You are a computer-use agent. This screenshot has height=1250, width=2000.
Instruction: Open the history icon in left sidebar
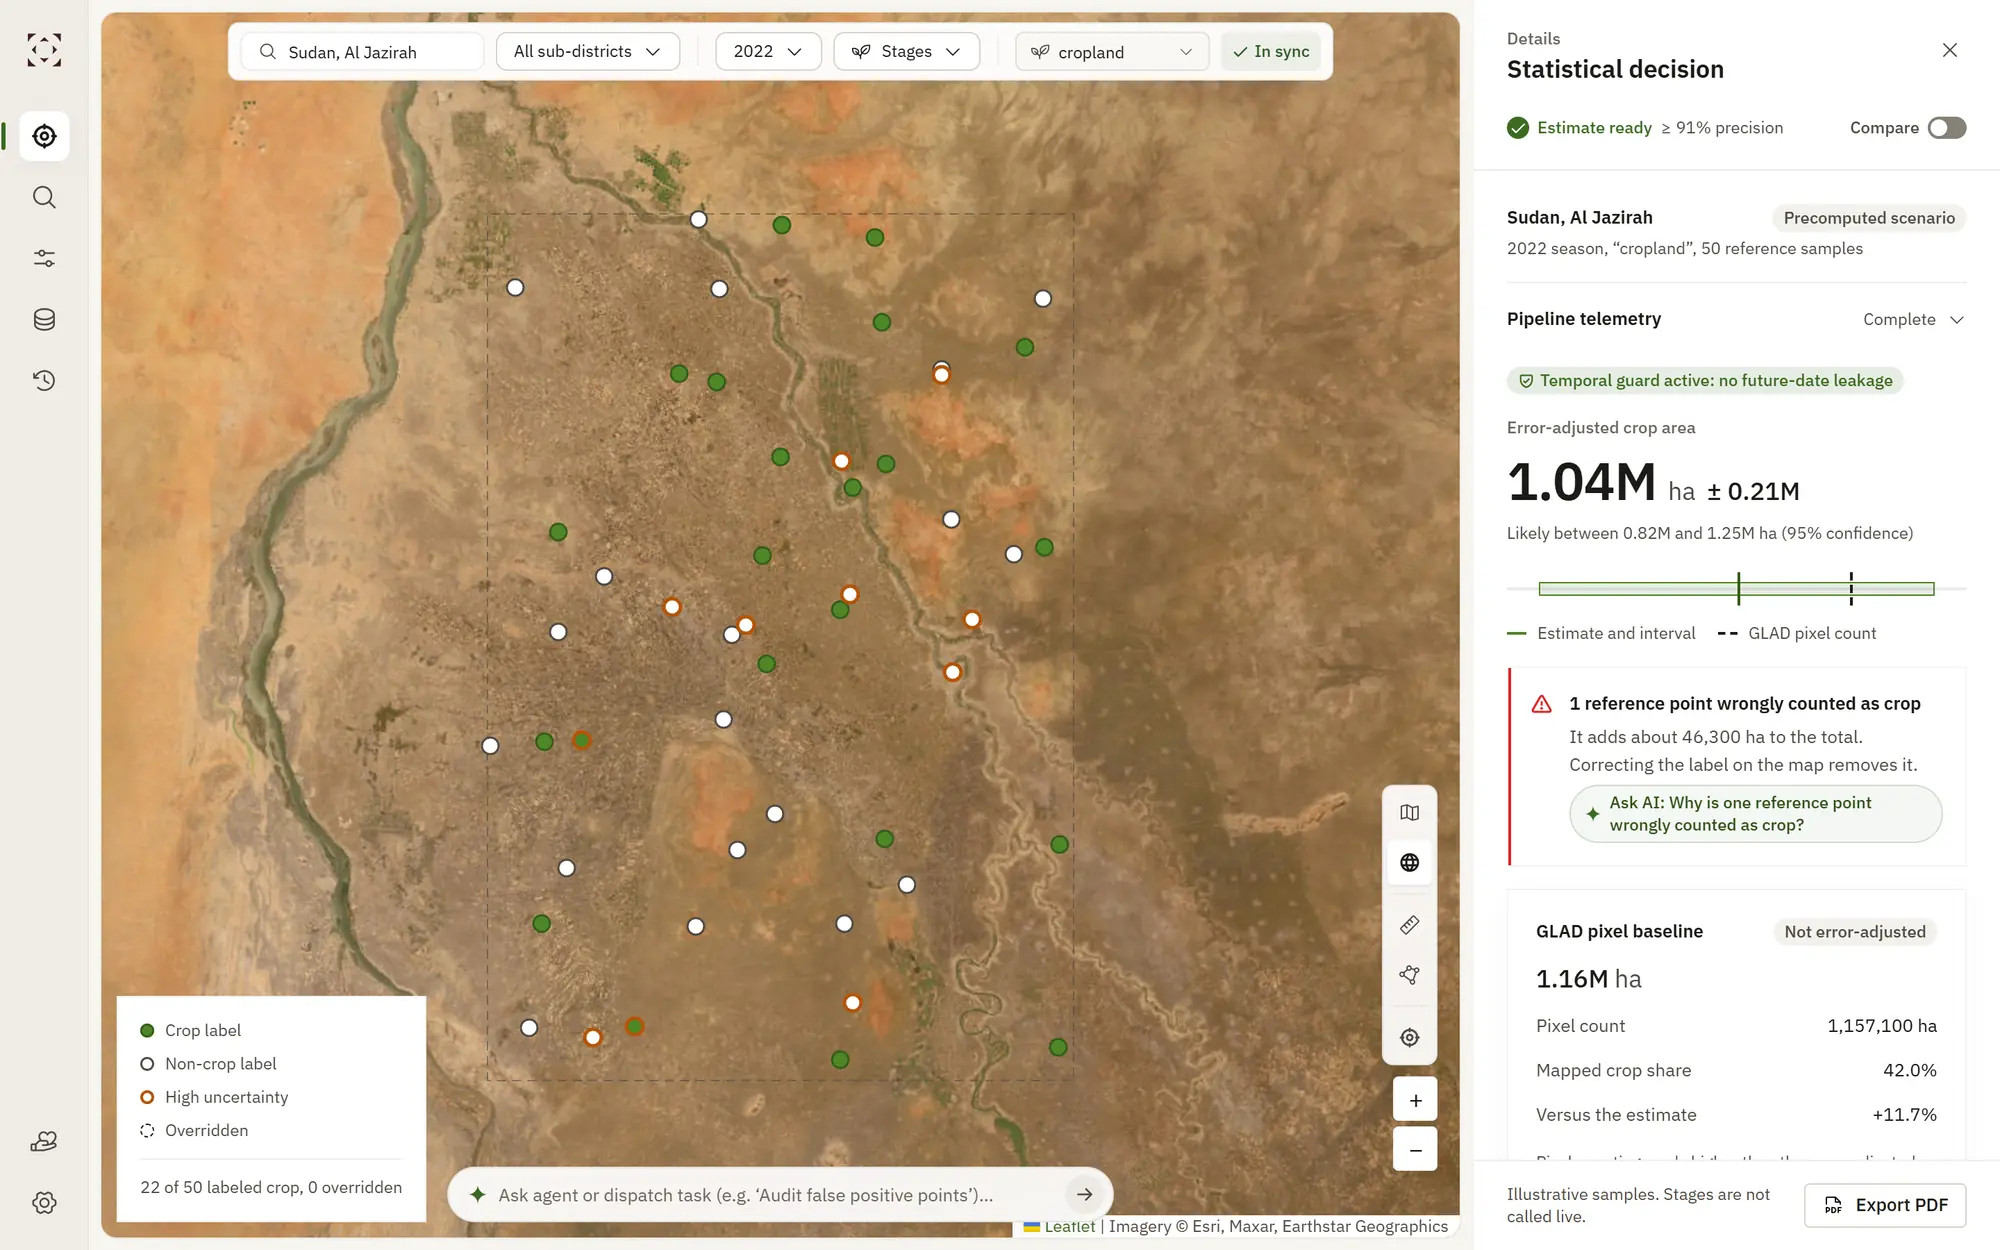click(44, 380)
